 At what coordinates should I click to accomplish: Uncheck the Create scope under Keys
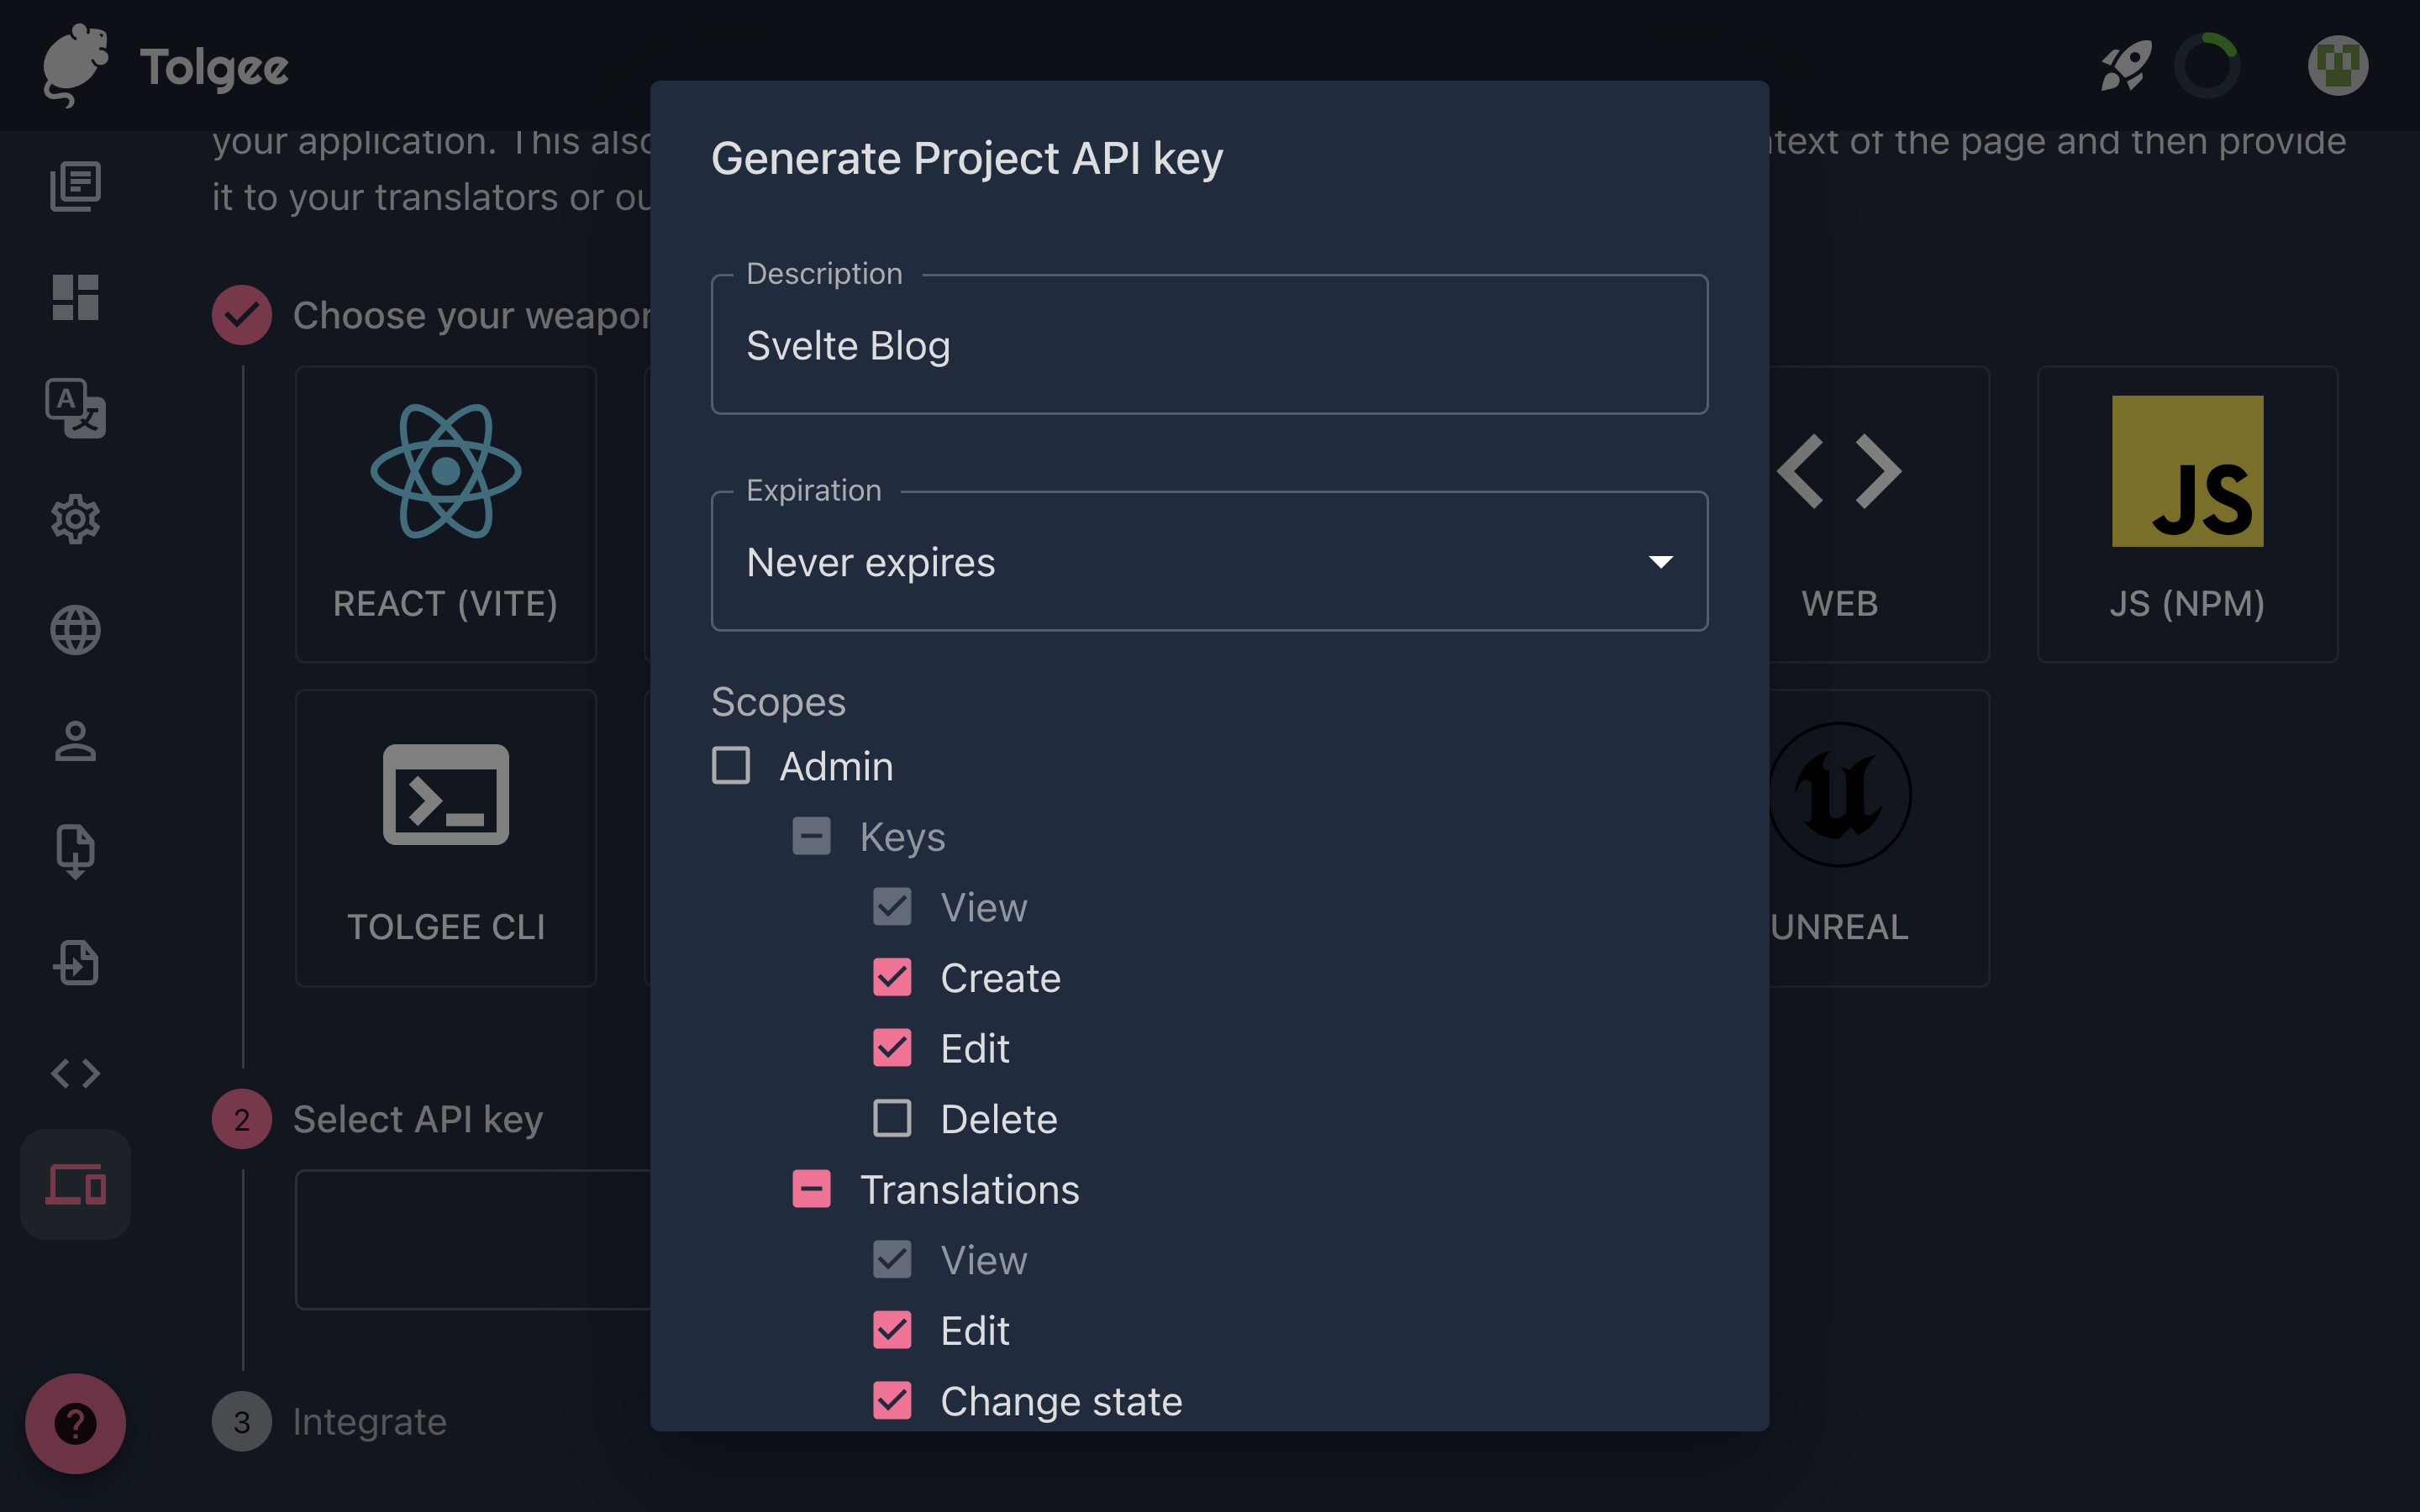coord(892,977)
